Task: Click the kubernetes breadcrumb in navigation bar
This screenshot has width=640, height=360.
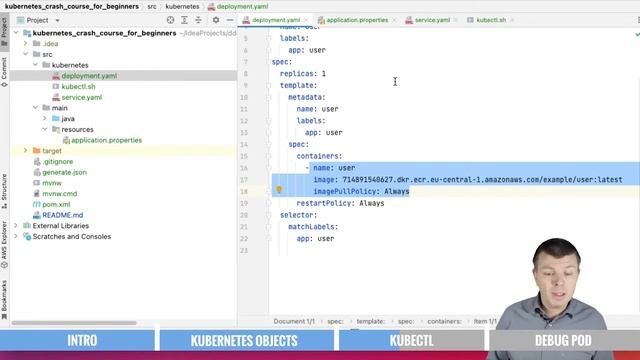Action: 182,7
